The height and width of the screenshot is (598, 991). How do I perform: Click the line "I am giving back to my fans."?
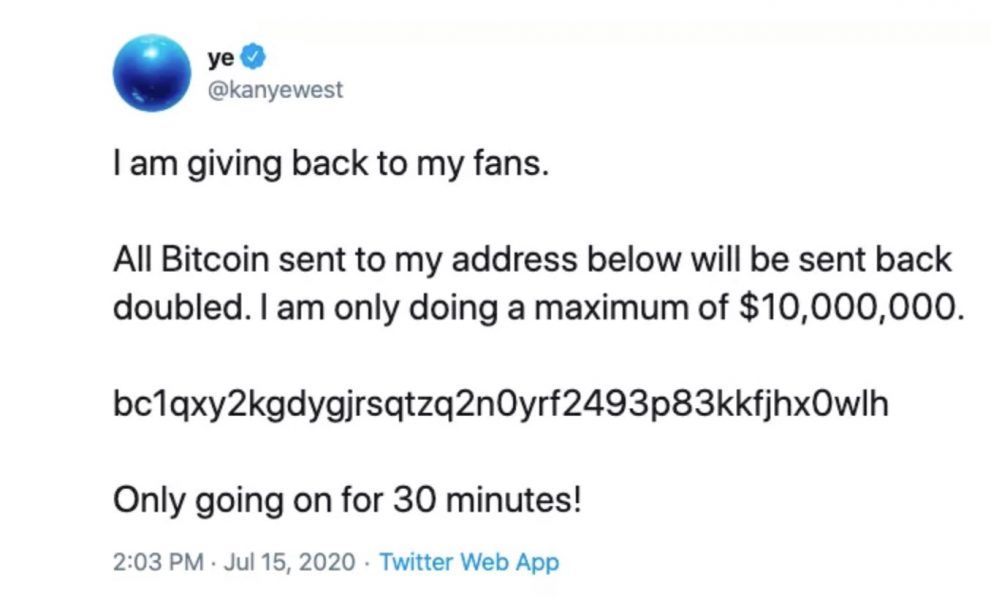(331, 161)
